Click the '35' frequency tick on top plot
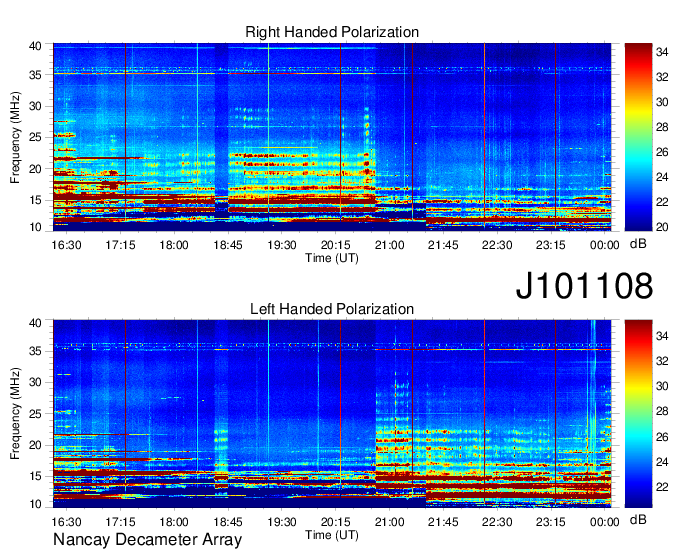Image resolution: width=680 pixels, height=552 pixels. click(x=35, y=75)
